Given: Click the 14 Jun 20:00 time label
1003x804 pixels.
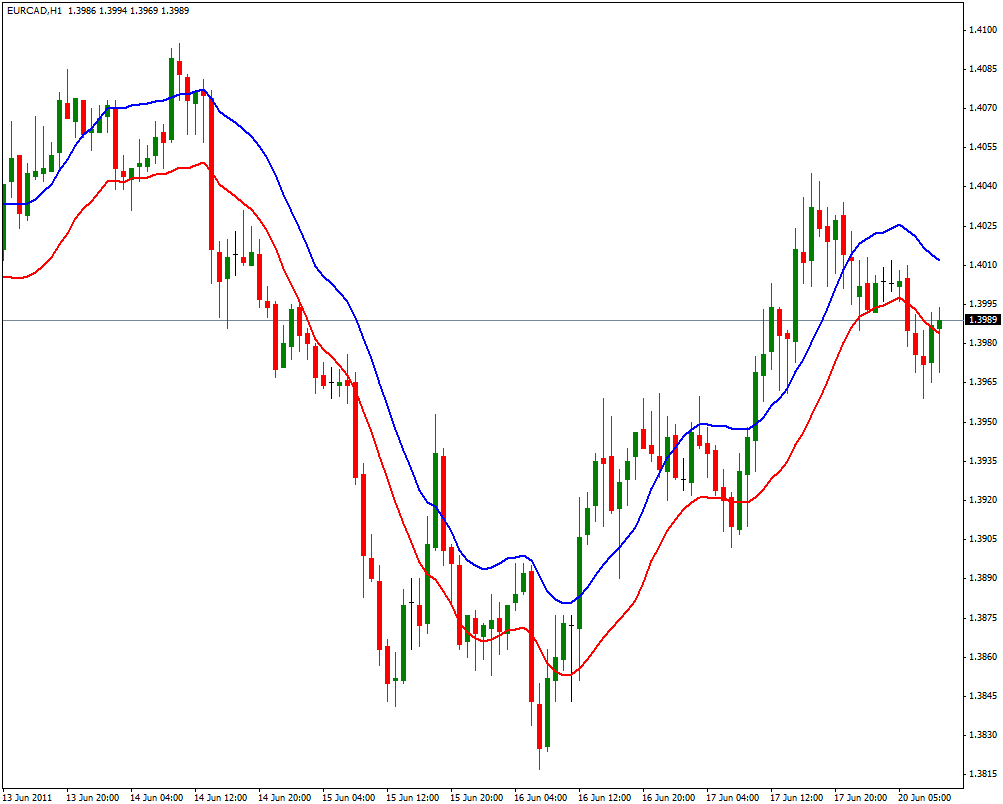Looking at the screenshot, I should pyautogui.click(x=285, y=798).
